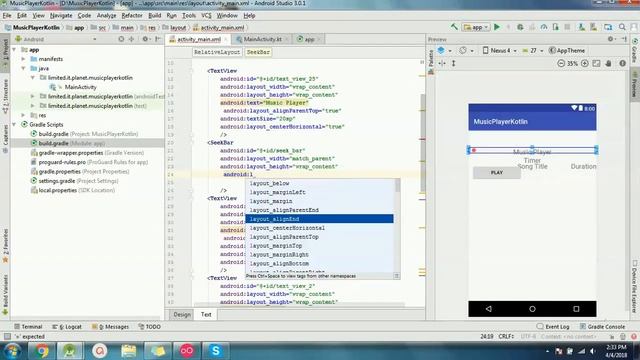Open Search Everywhere magnifier icon
The image size is (640, 360).
(x=622, y=27)
